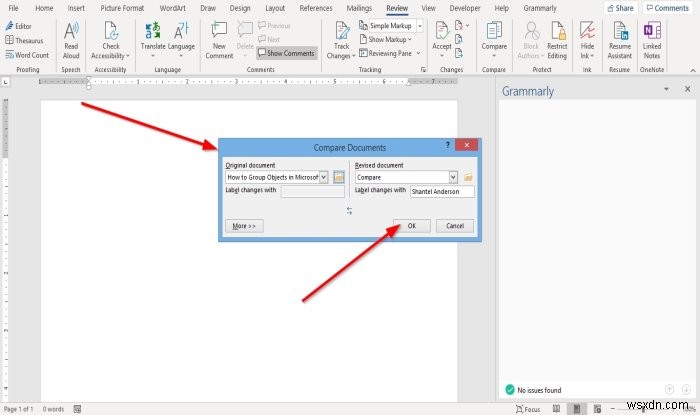Open the Reviewing Pane
700x415 pixels.
[x=386, y=54]
